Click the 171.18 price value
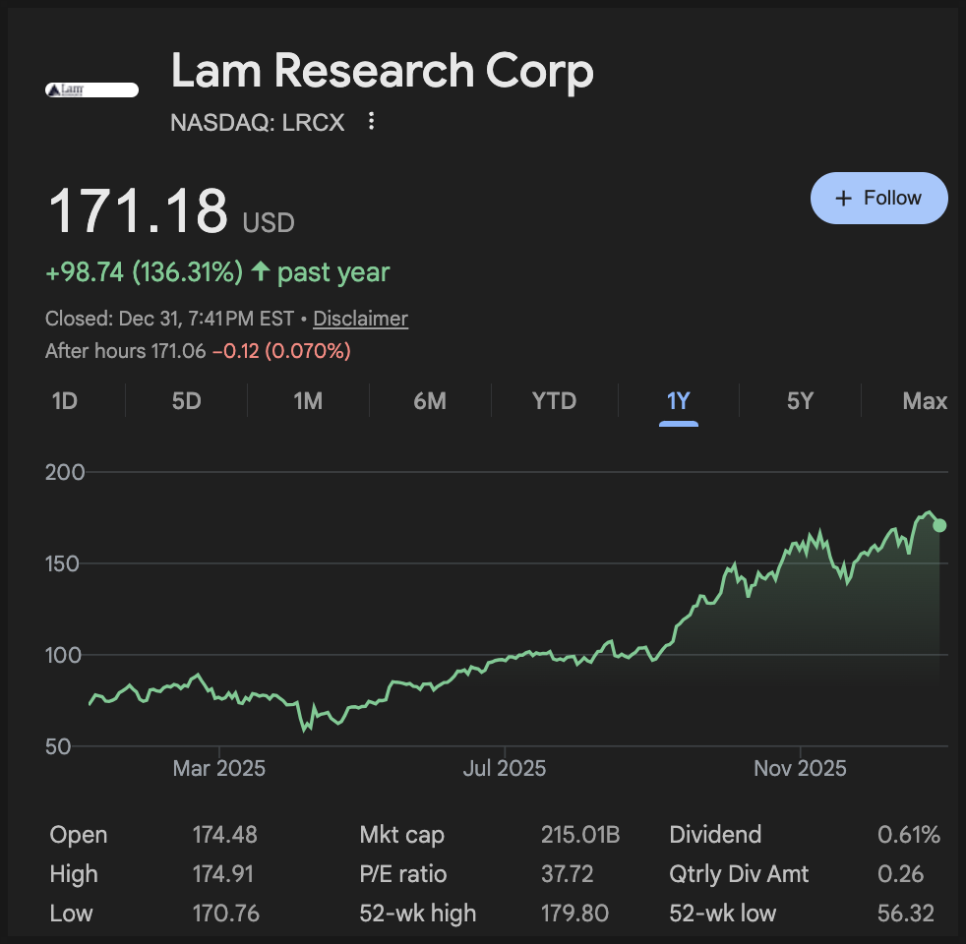 [x=138, y=211]
